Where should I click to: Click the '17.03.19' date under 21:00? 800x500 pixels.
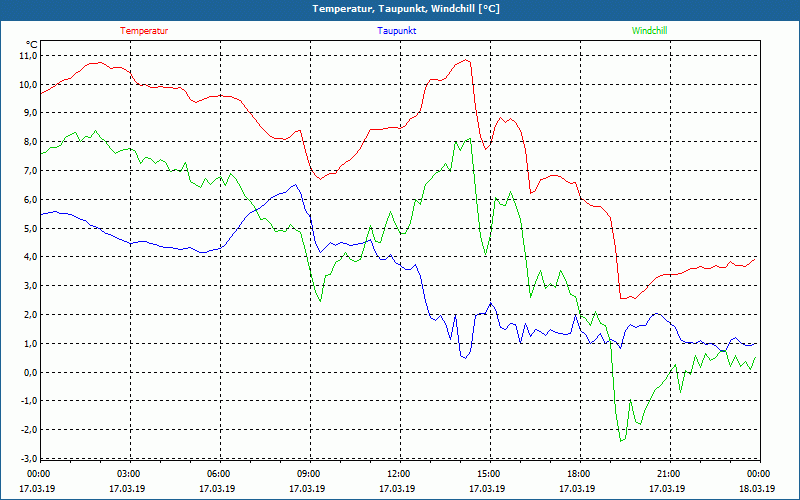[x=667, y=488]
